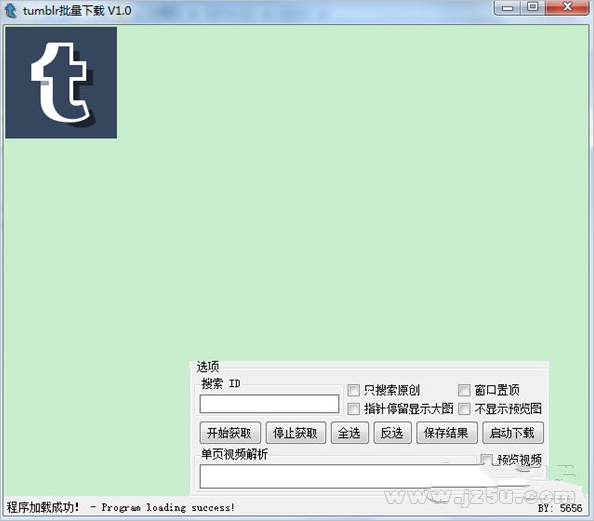Click 停止获取 button
This screenshot has height=521, width=594.
(x=295, y=433)
